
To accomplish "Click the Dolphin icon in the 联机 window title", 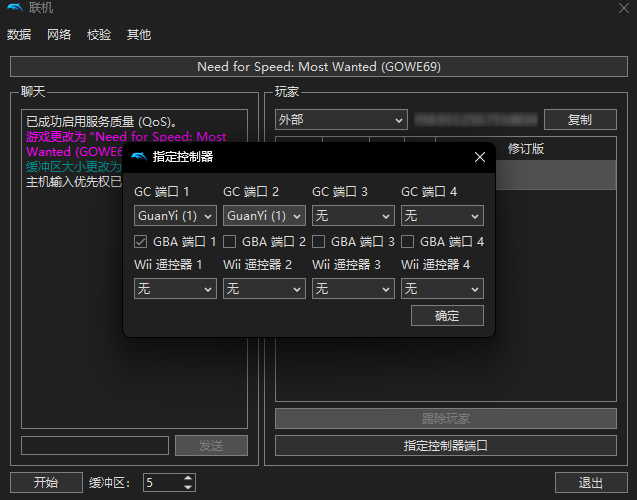I will pyautogui.click(x=15, y=7).
